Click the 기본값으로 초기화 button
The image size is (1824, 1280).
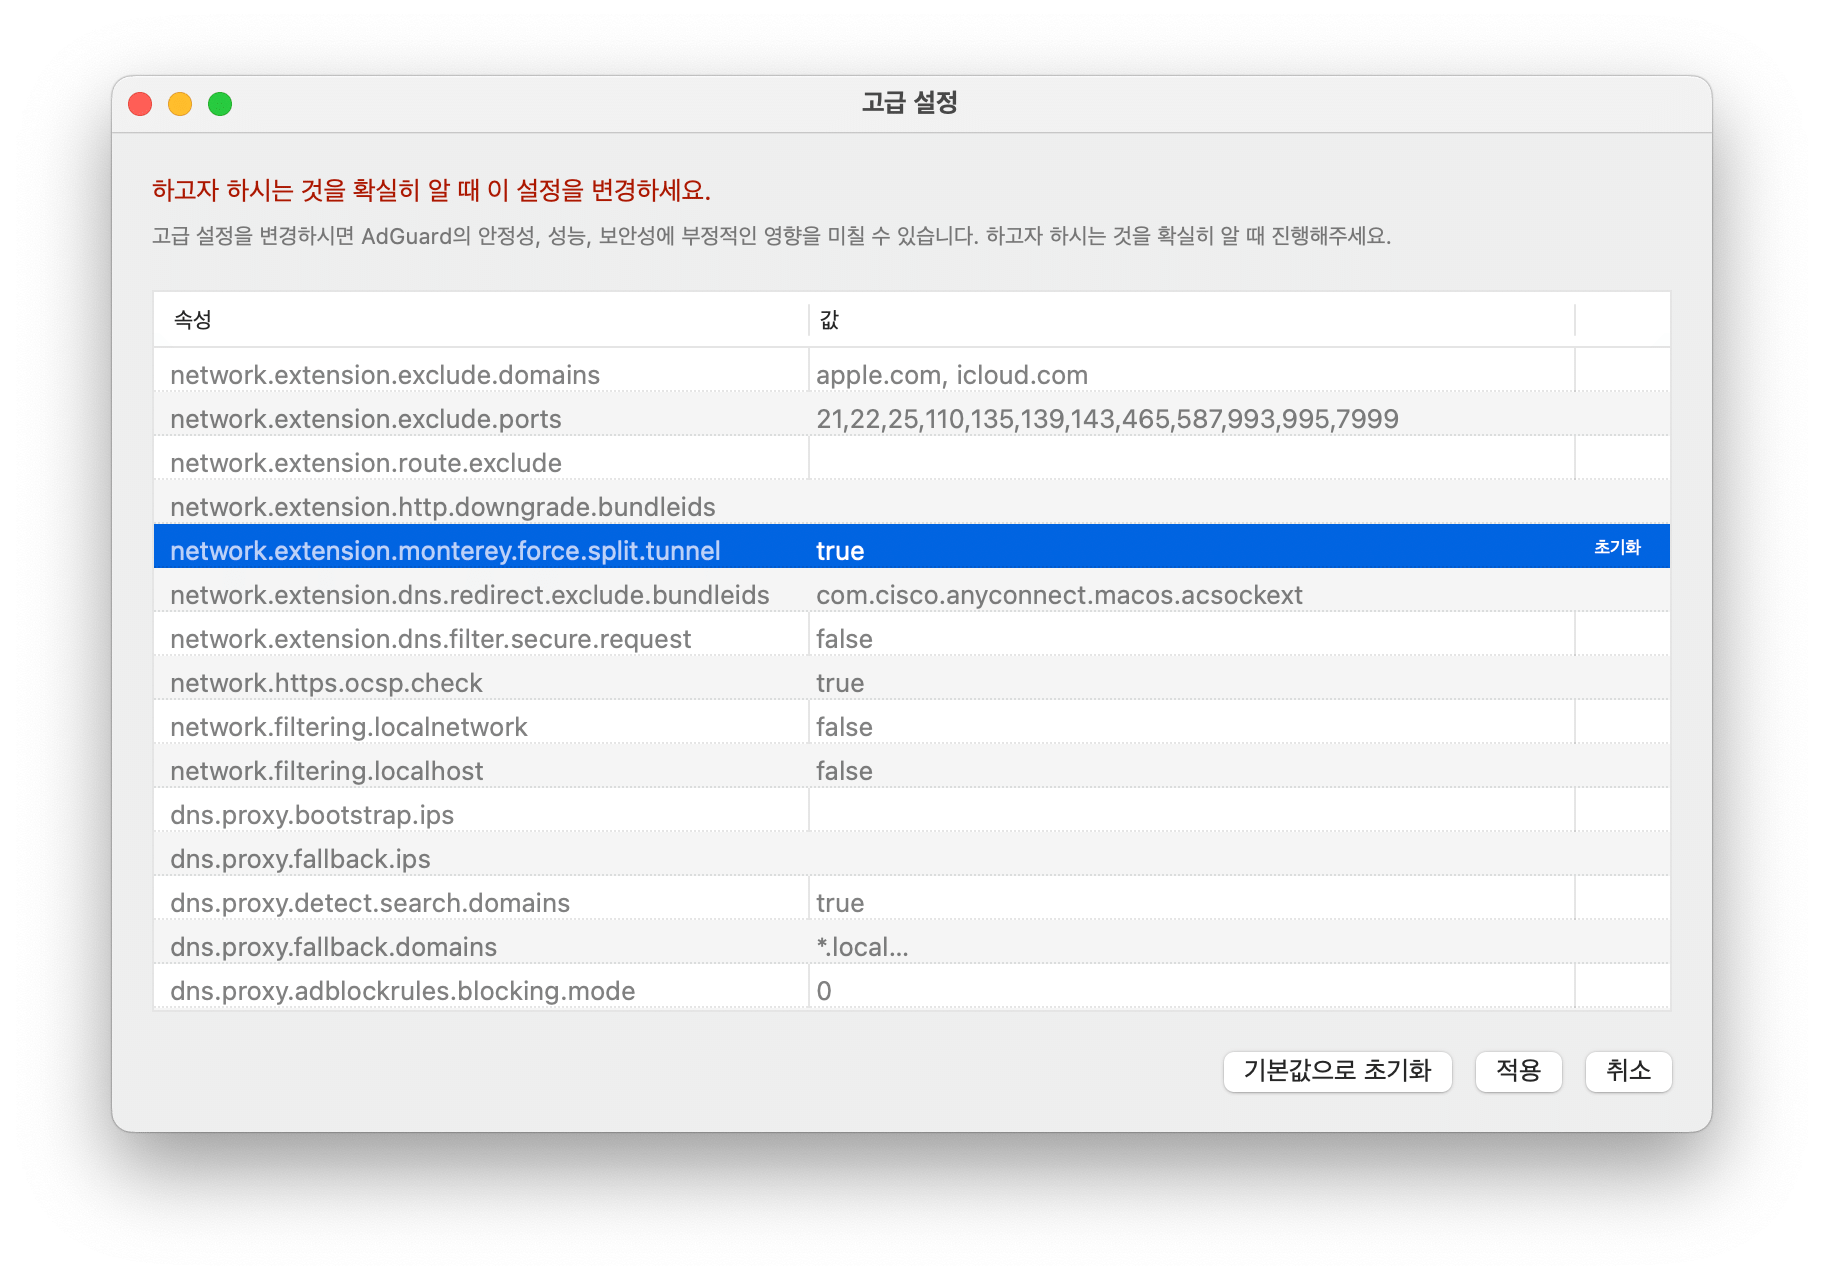(1337, 1071)
